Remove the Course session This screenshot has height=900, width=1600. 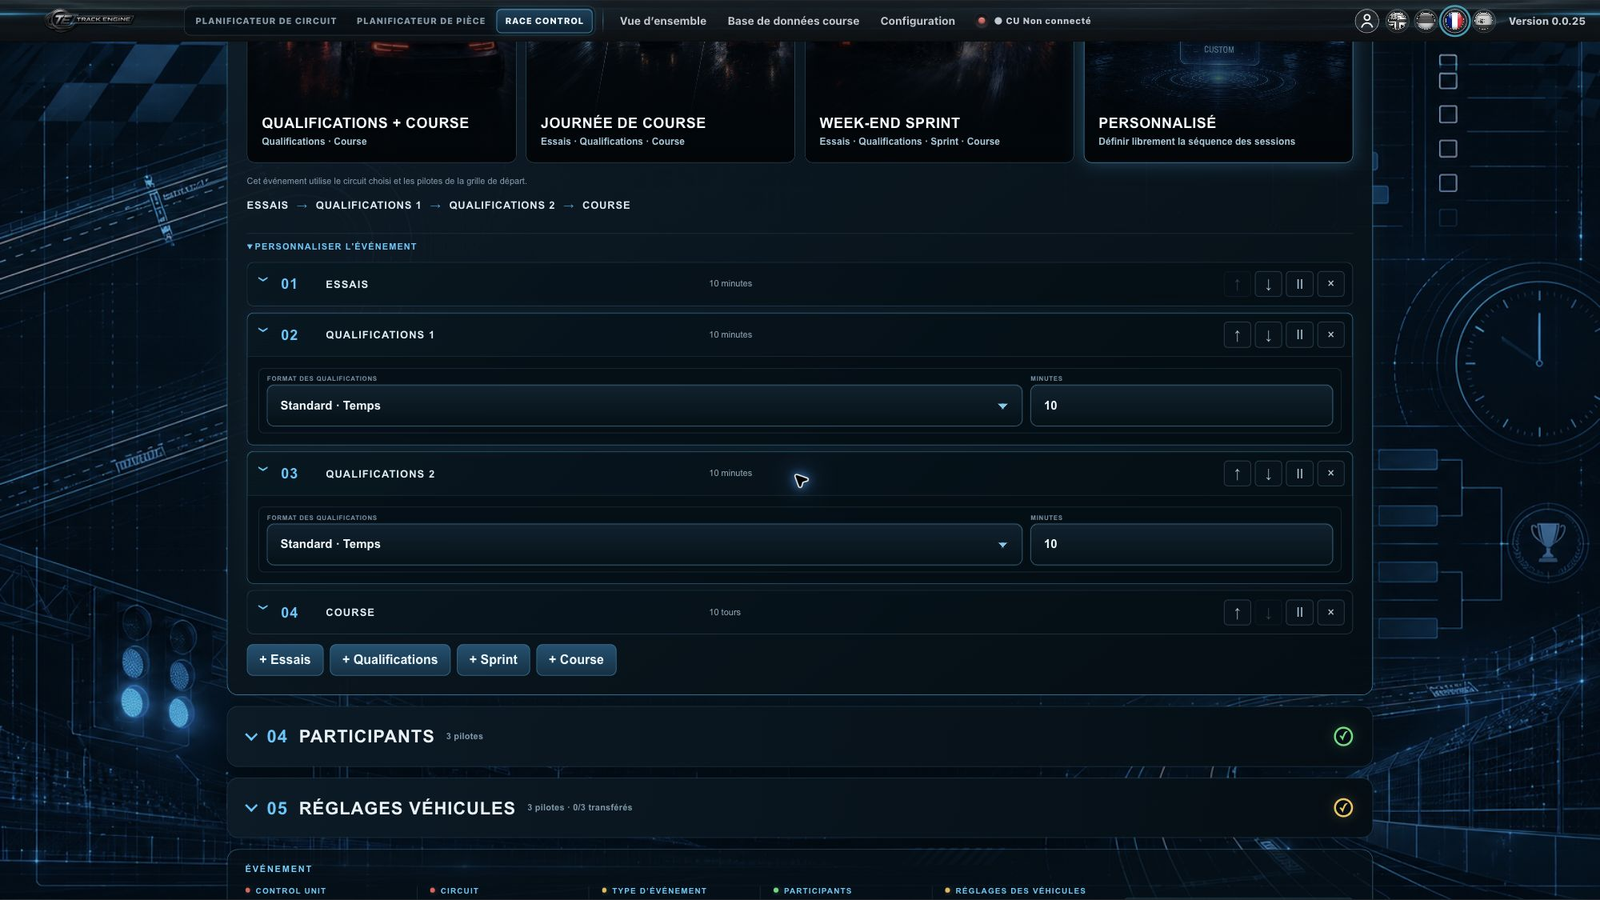1330,612
